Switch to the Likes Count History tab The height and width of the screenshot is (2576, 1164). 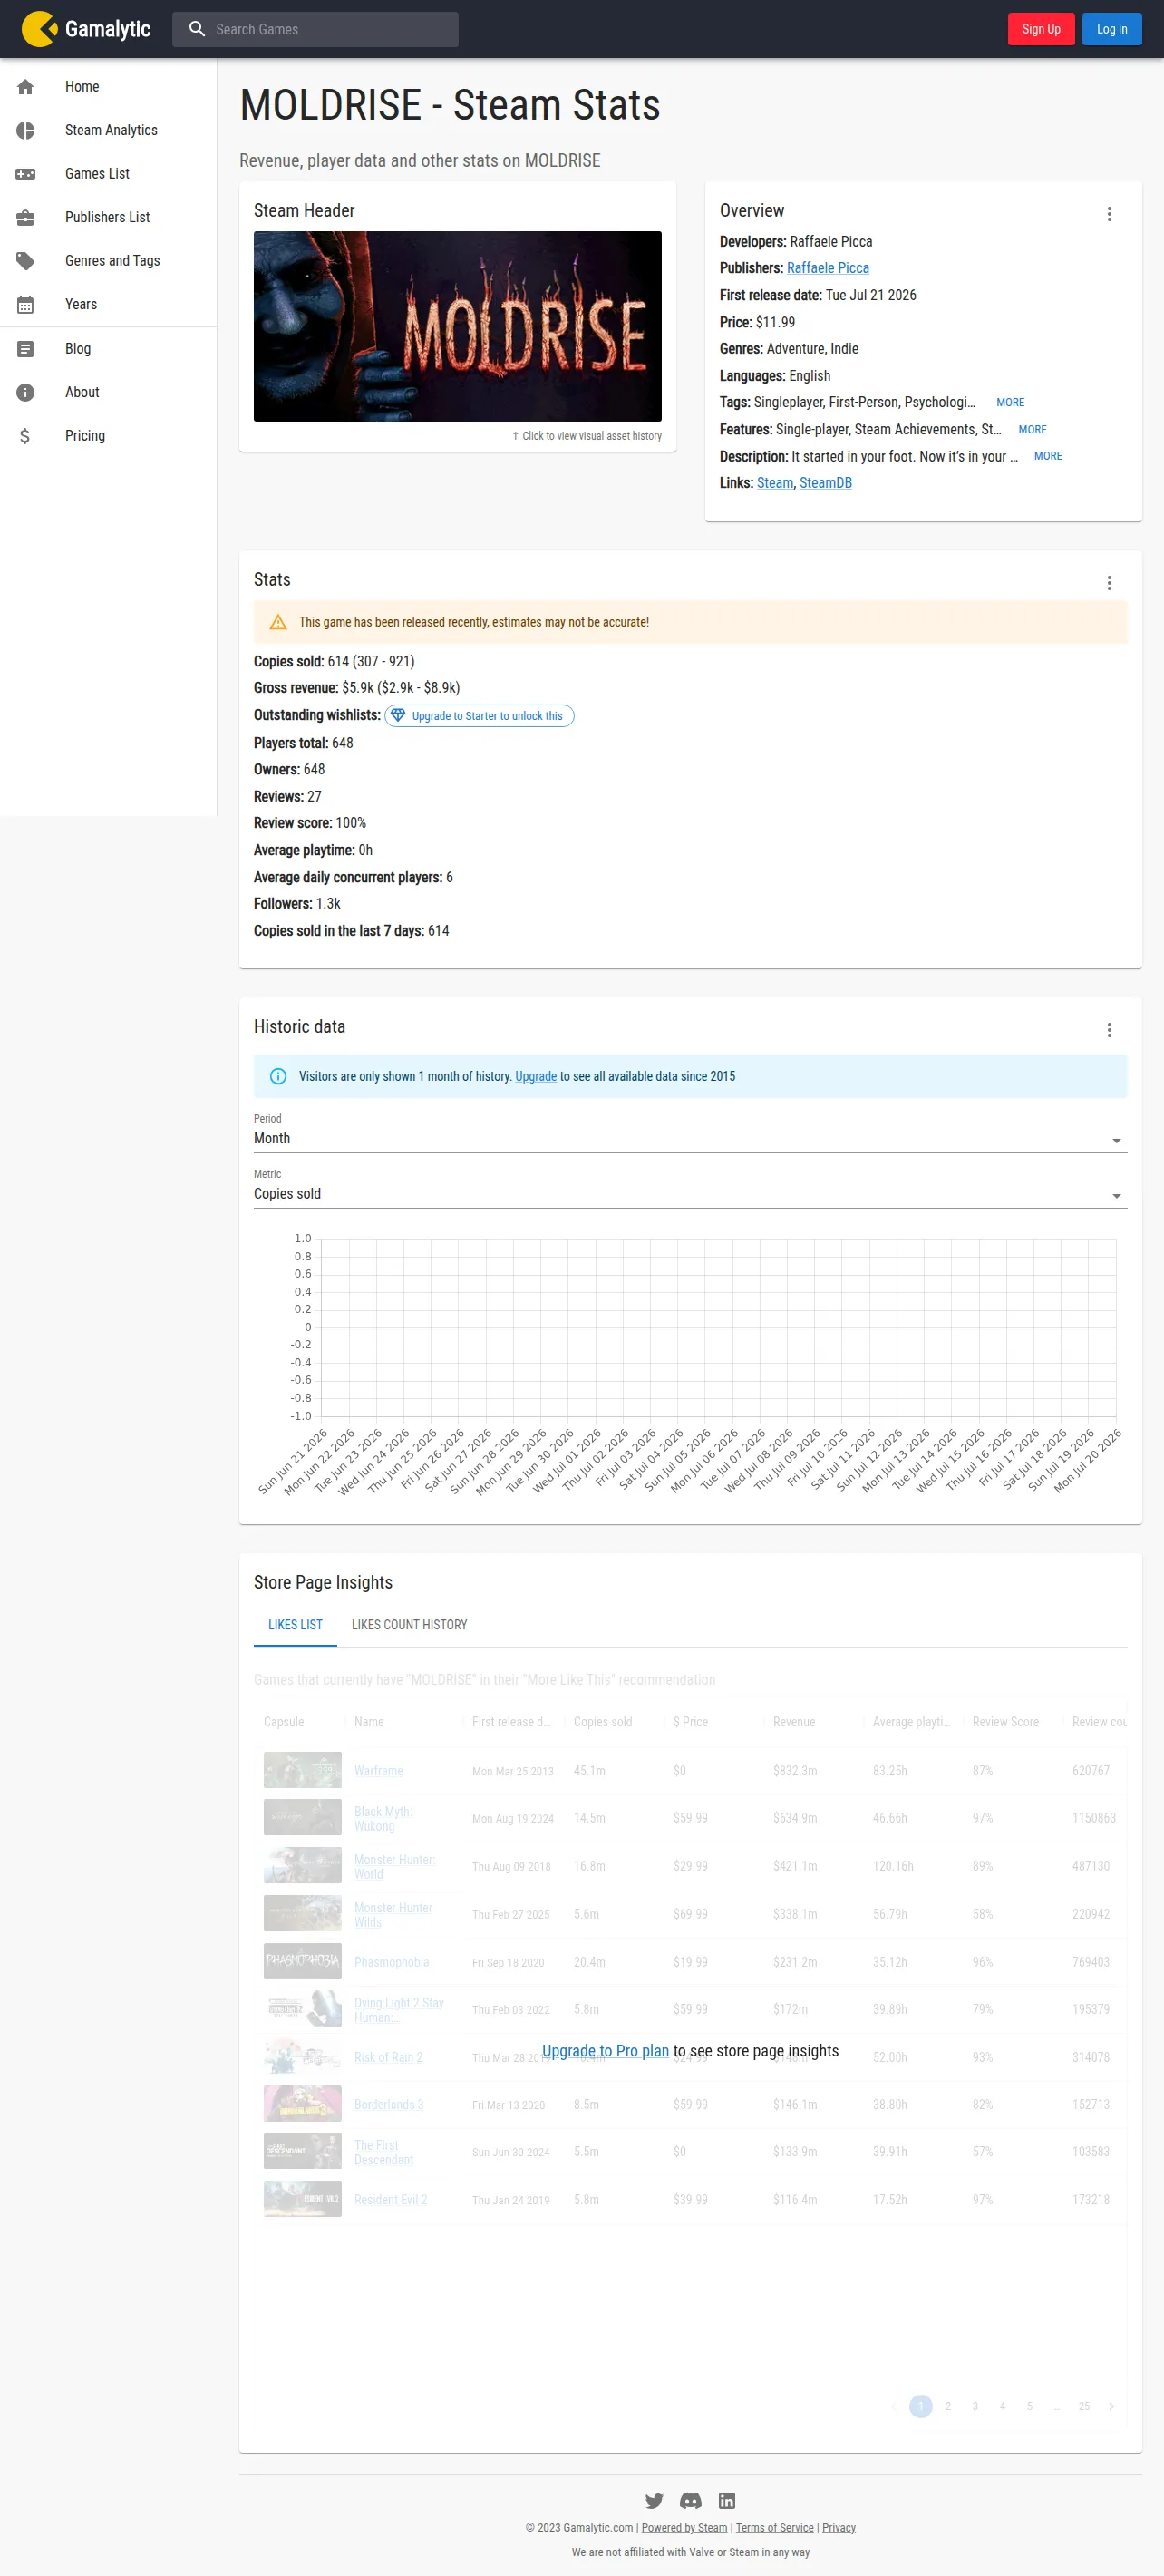tap(409, 1625)
